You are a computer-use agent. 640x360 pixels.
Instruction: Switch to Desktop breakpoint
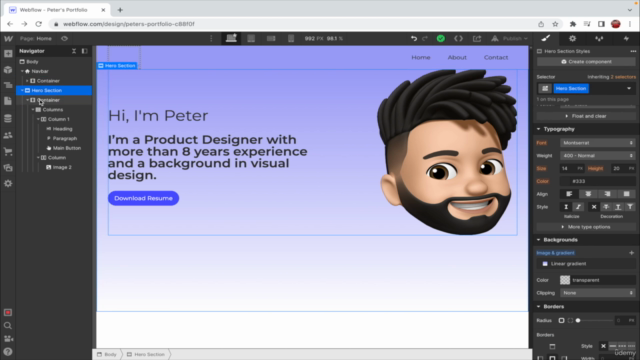[231, 38]
